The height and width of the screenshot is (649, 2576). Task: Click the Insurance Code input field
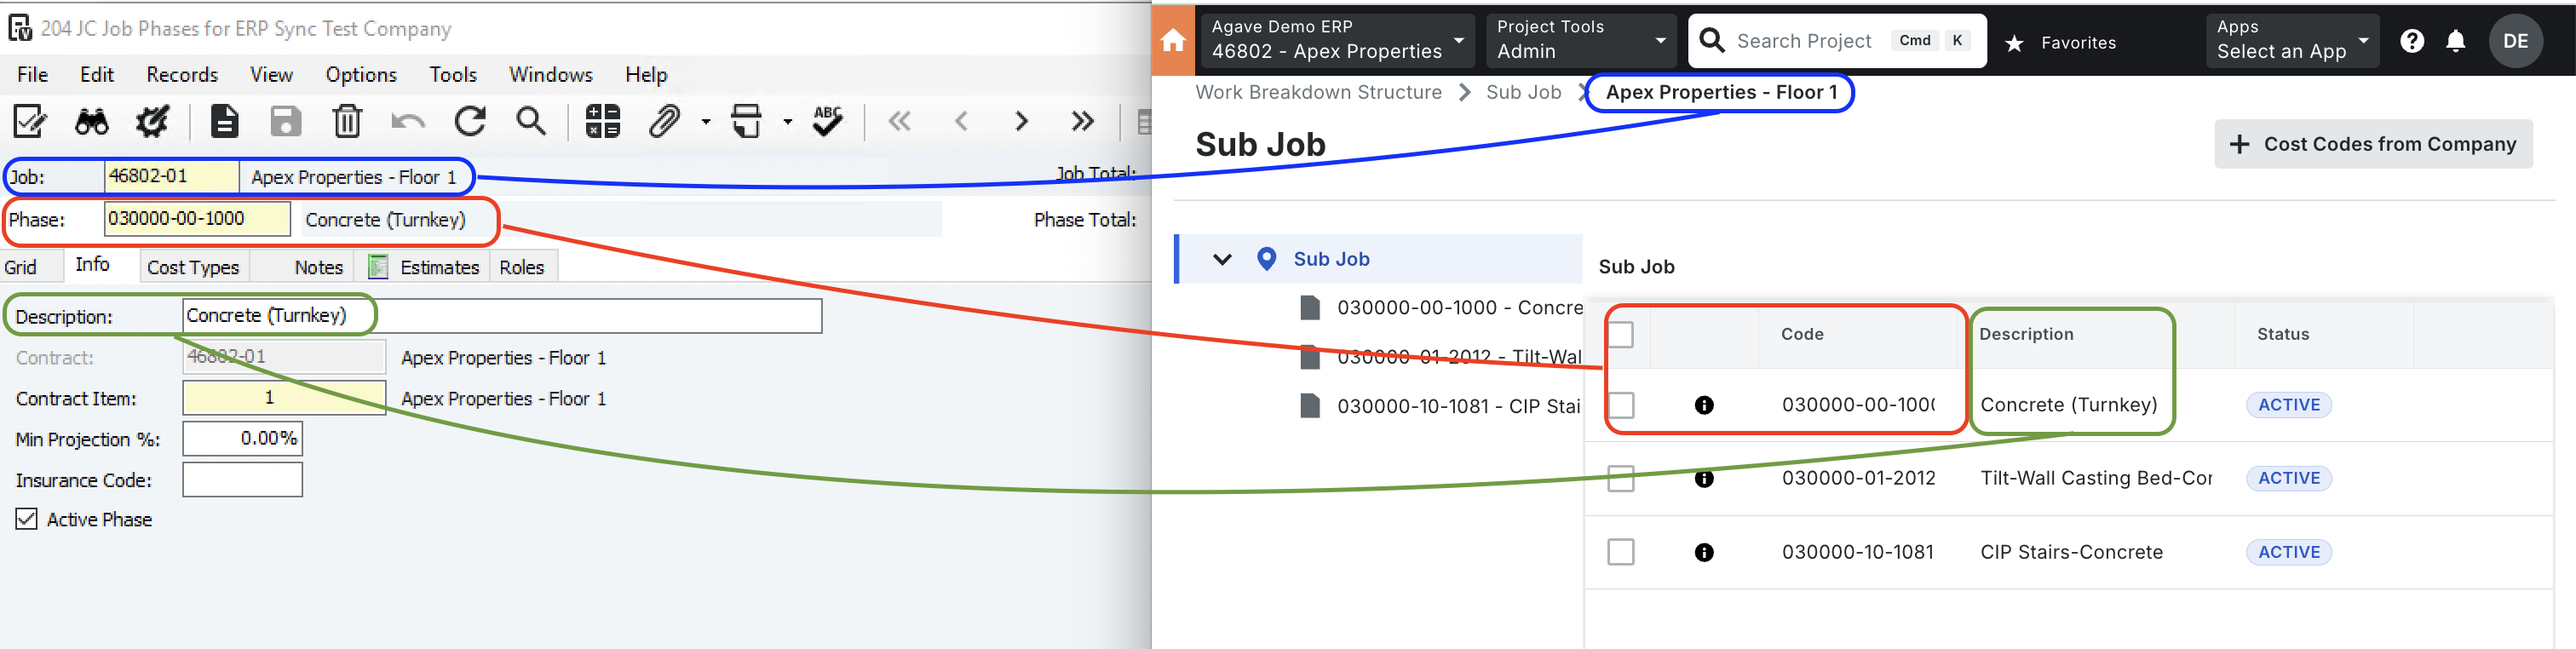pyautogui.click(x=242, y=479)
